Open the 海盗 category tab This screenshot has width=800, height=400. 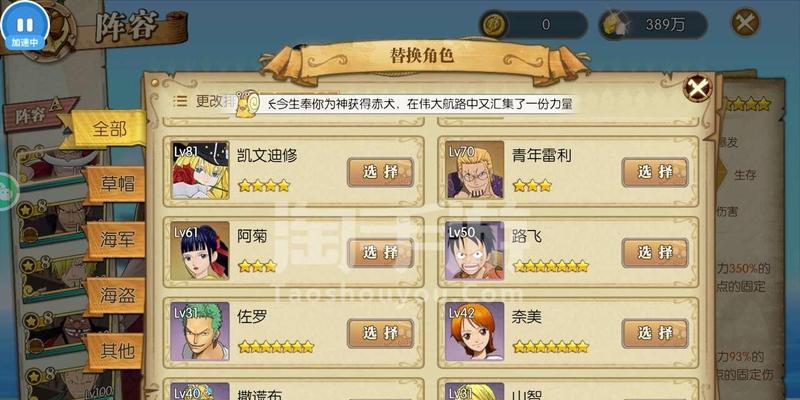point(116,295)
